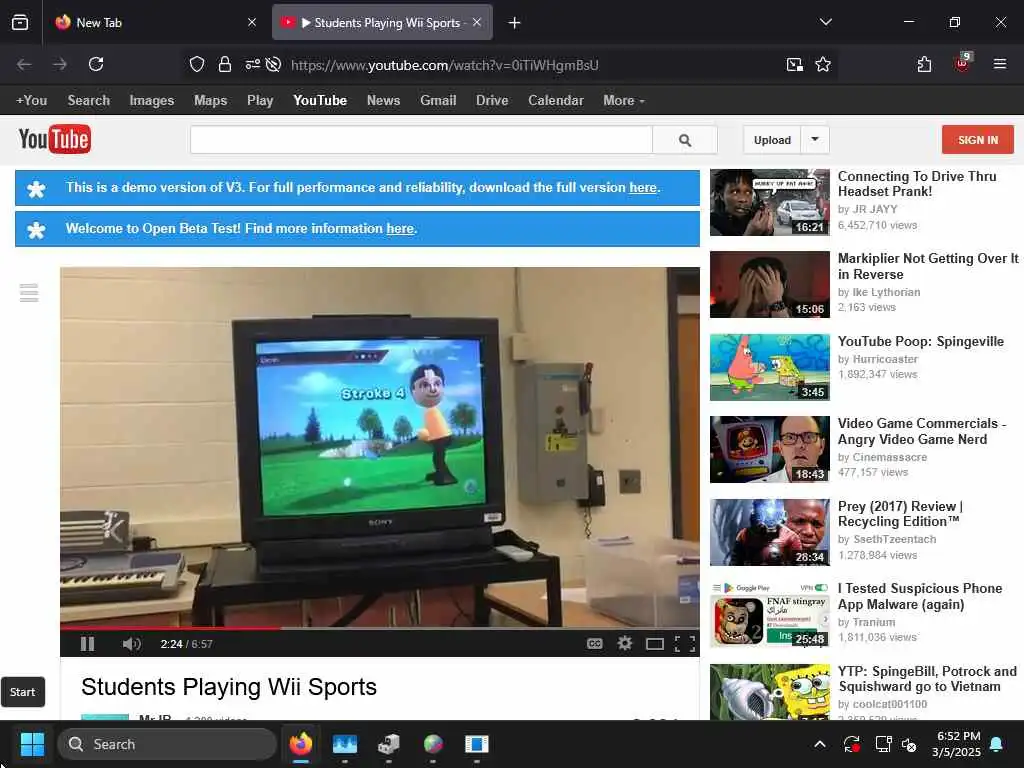Image resolution: width=1024 pixels, height=768 pixels.
Task: Follow the 'here' link in Open Beta banner
Action: click(400, 229)
